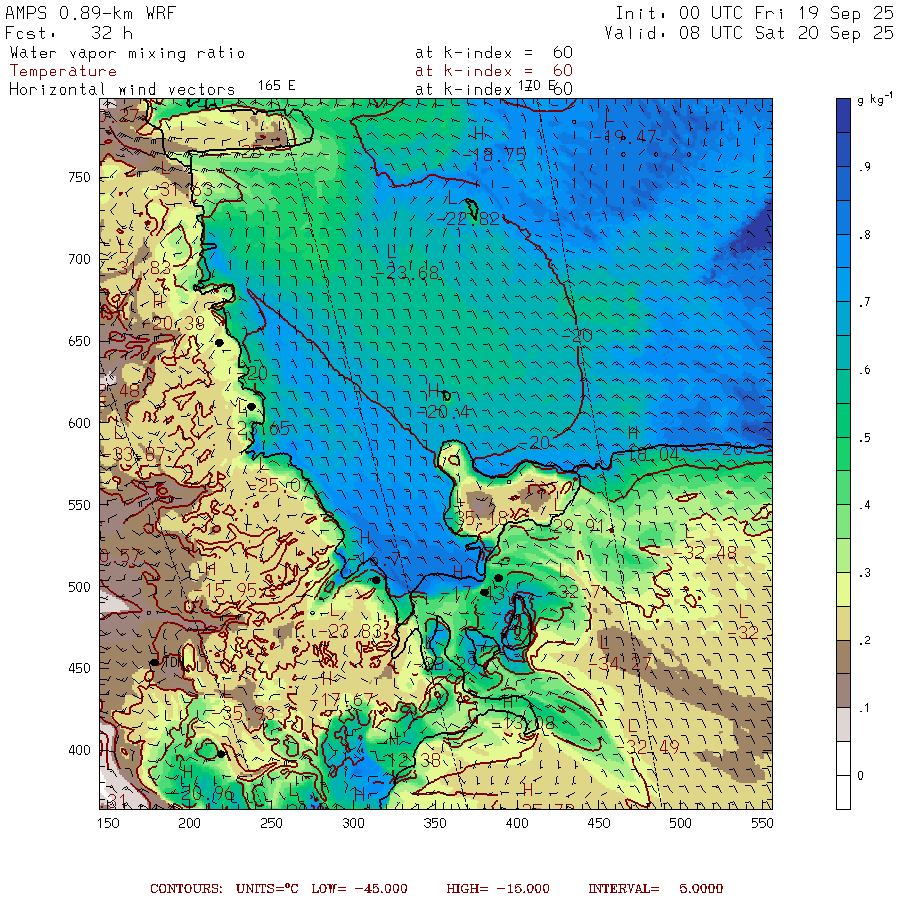The image size is (900, 900).
Task: Pick the darkest navy segment atop color bar
Action: (x=843, y=115)
